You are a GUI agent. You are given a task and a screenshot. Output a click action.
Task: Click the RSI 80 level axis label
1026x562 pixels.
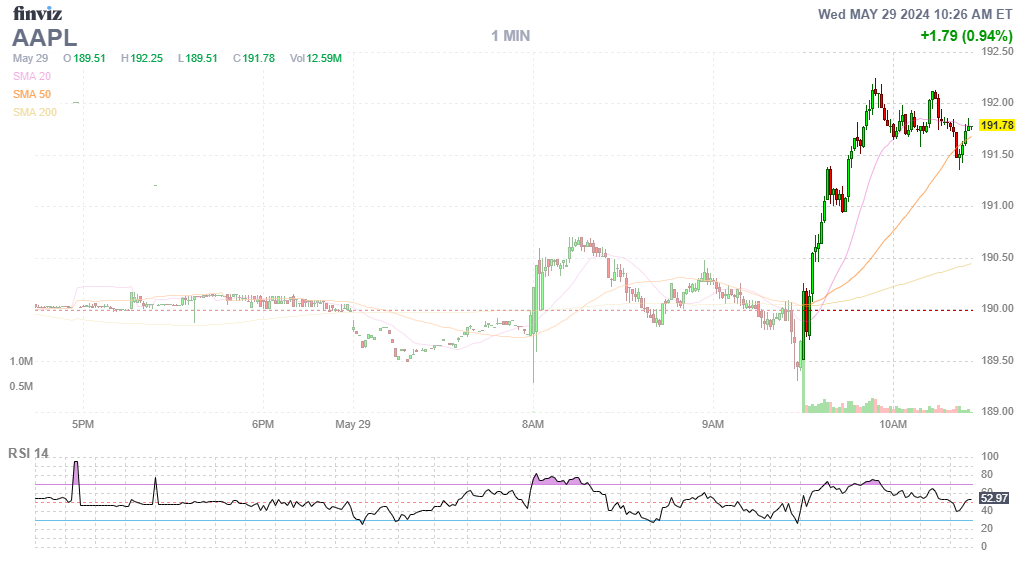click(x=987, y=474)
